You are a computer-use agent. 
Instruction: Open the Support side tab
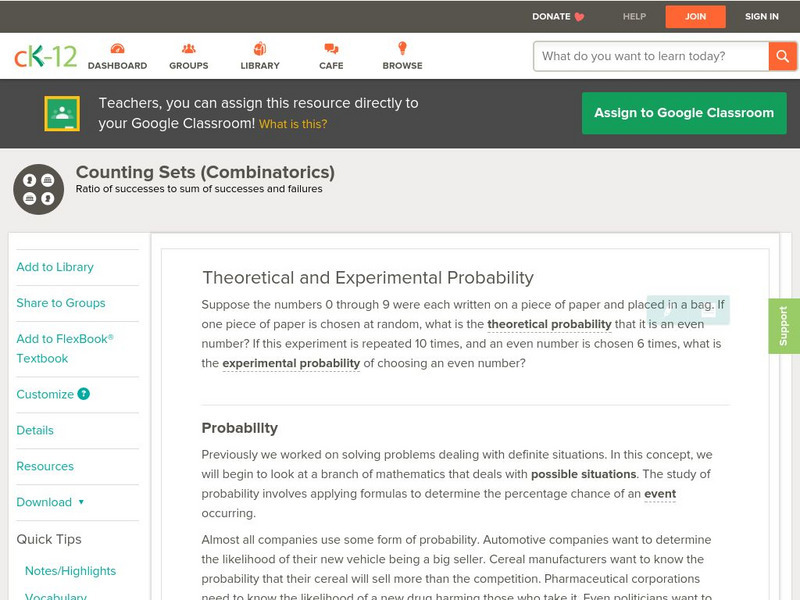tap(783, 326)
